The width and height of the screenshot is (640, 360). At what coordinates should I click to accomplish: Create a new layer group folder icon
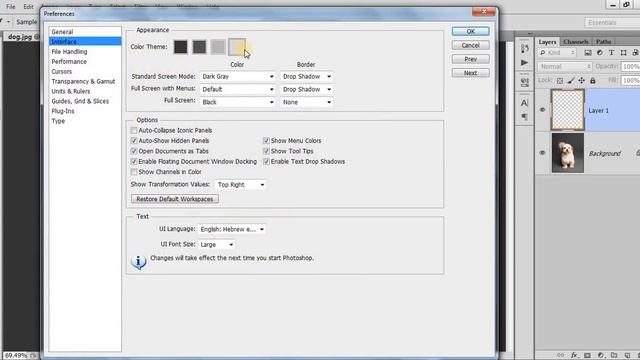tap(614, 355)
